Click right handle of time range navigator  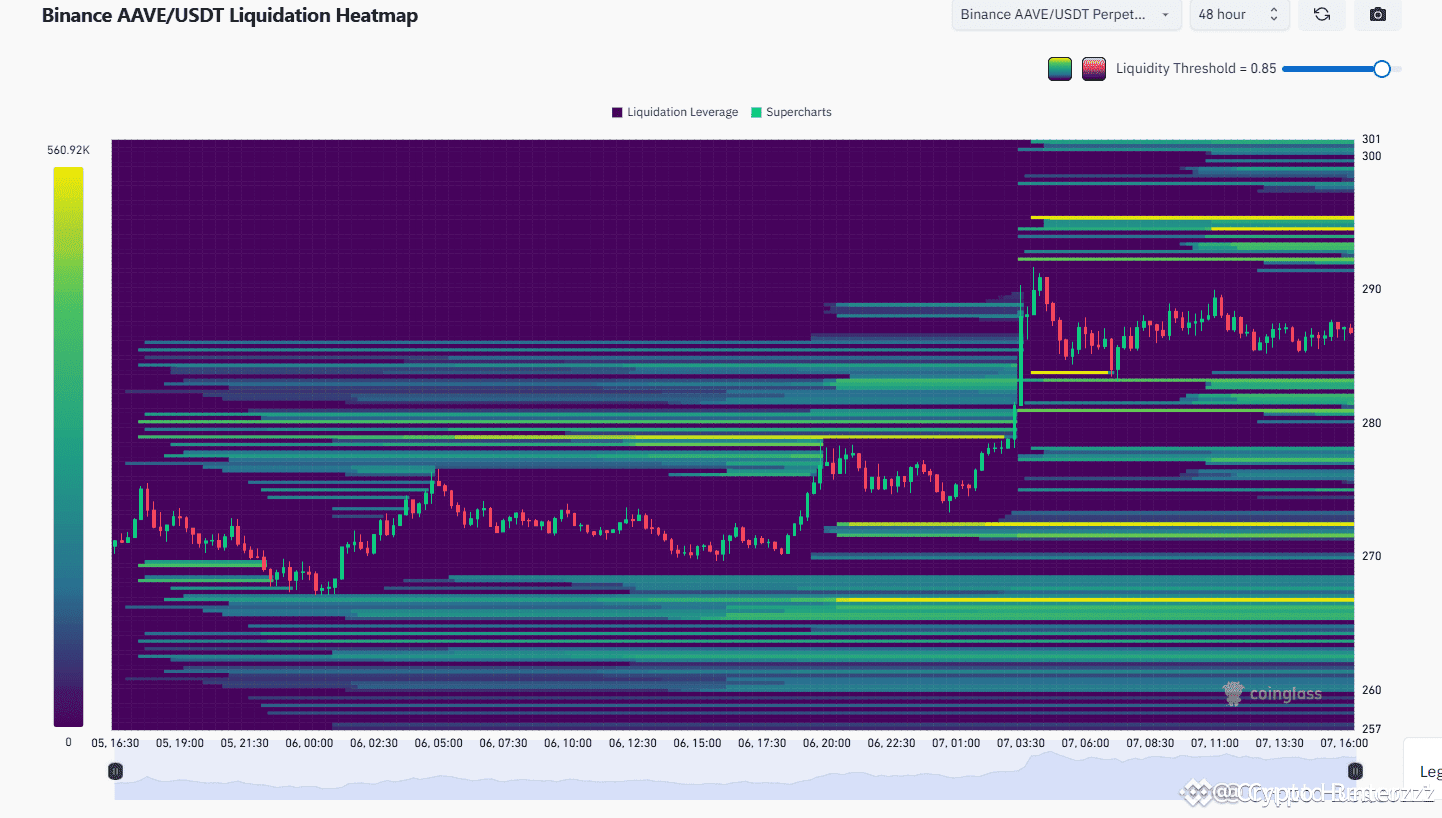point(1355,771)
